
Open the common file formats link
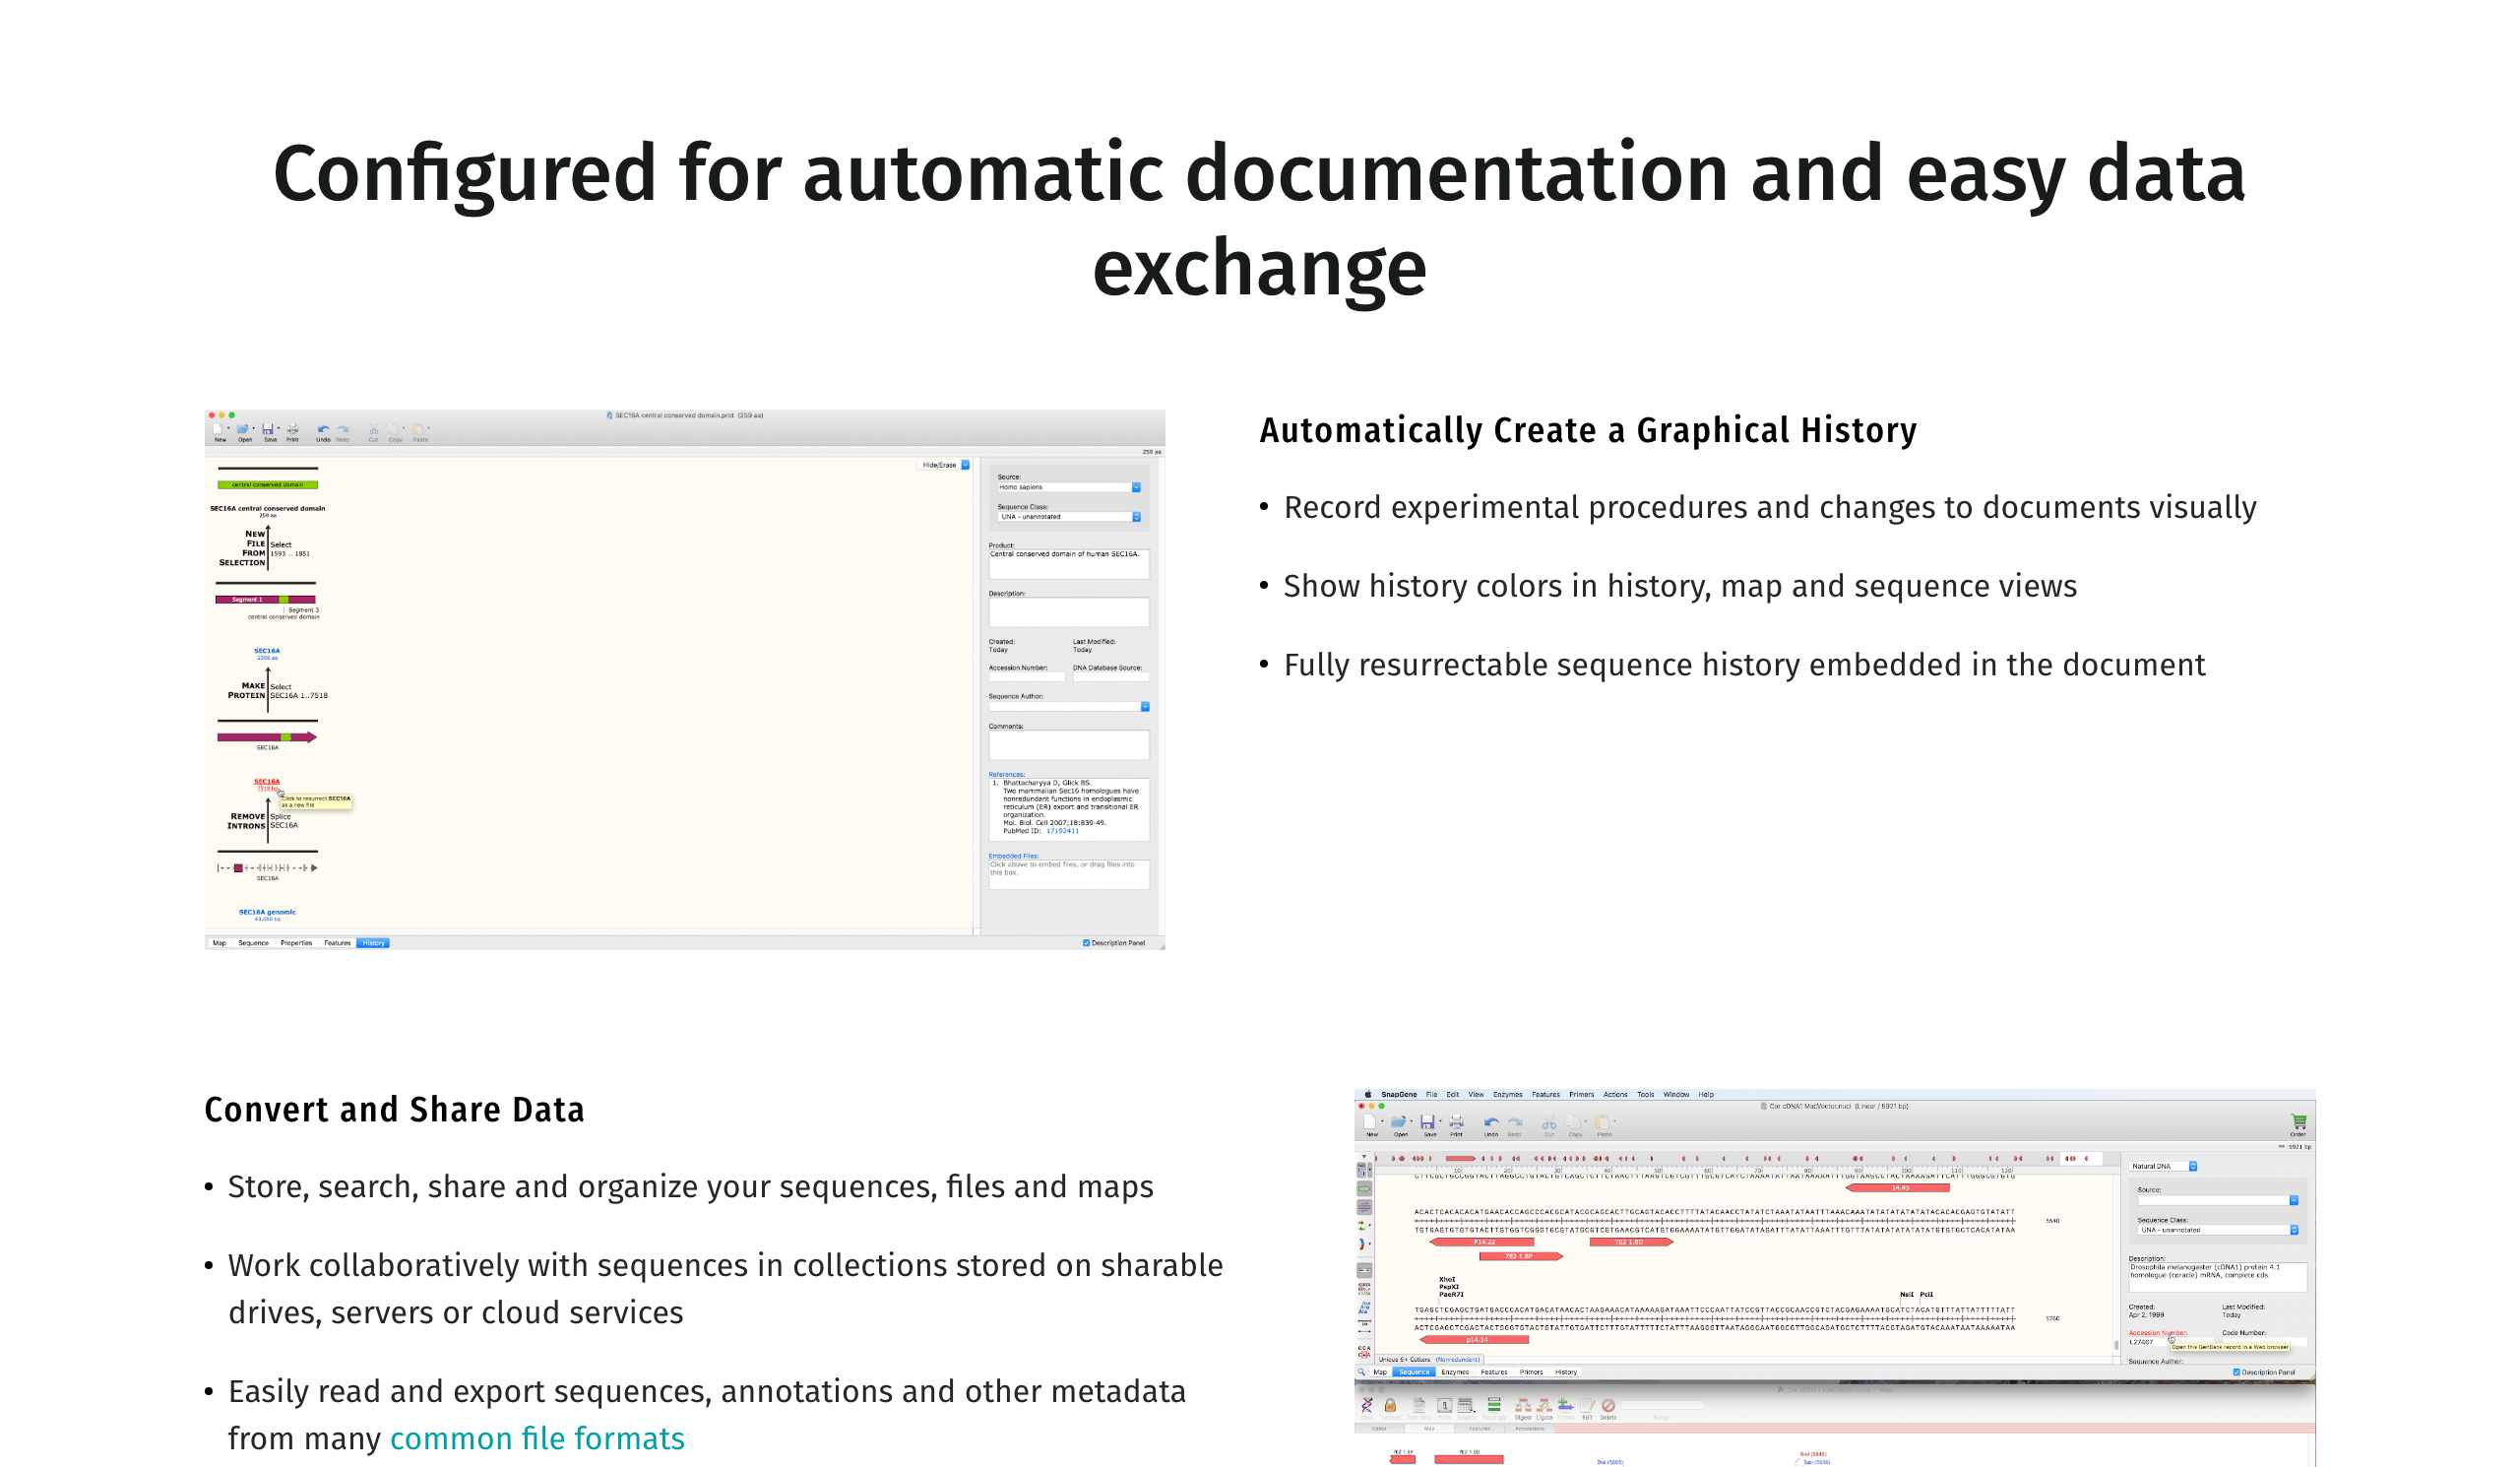pyautogui.click(x=537, y=1438)
